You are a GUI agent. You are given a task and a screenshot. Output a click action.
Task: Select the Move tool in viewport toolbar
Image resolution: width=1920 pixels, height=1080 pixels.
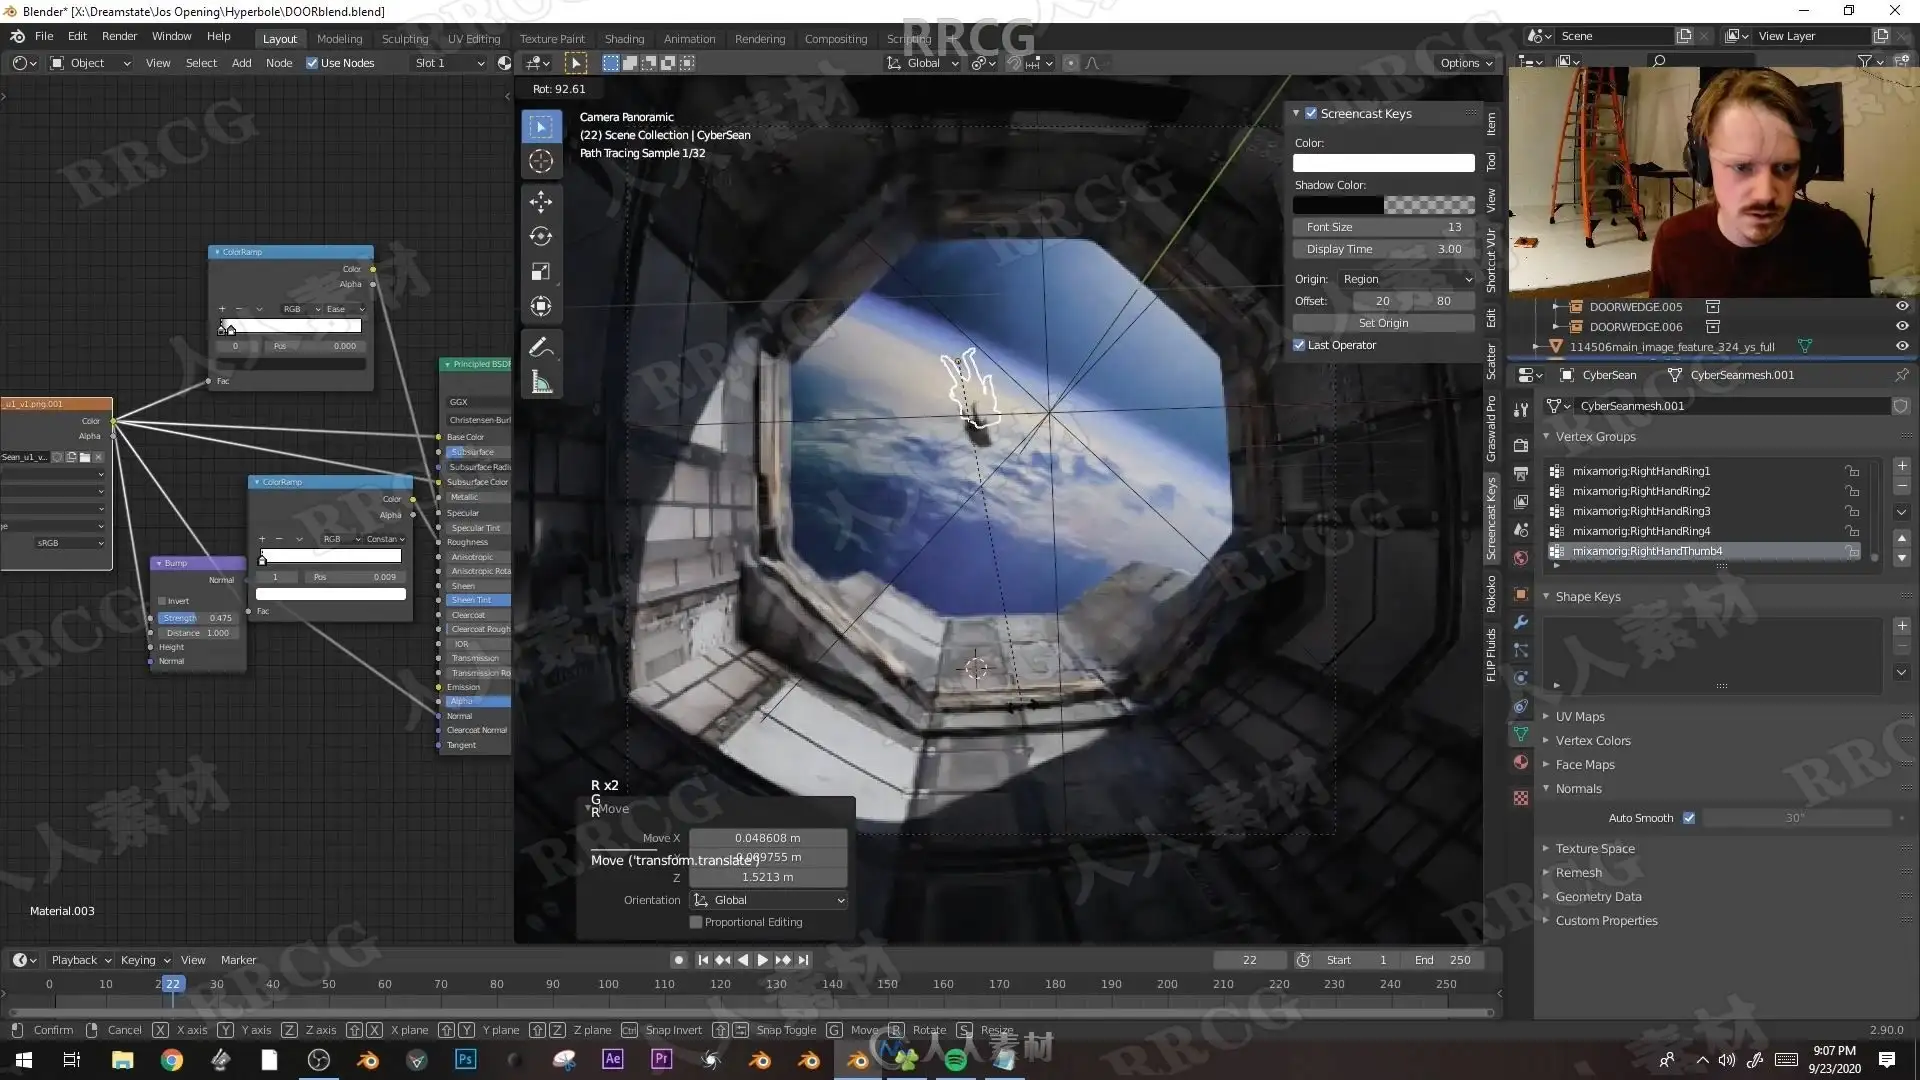click(541, 201)
